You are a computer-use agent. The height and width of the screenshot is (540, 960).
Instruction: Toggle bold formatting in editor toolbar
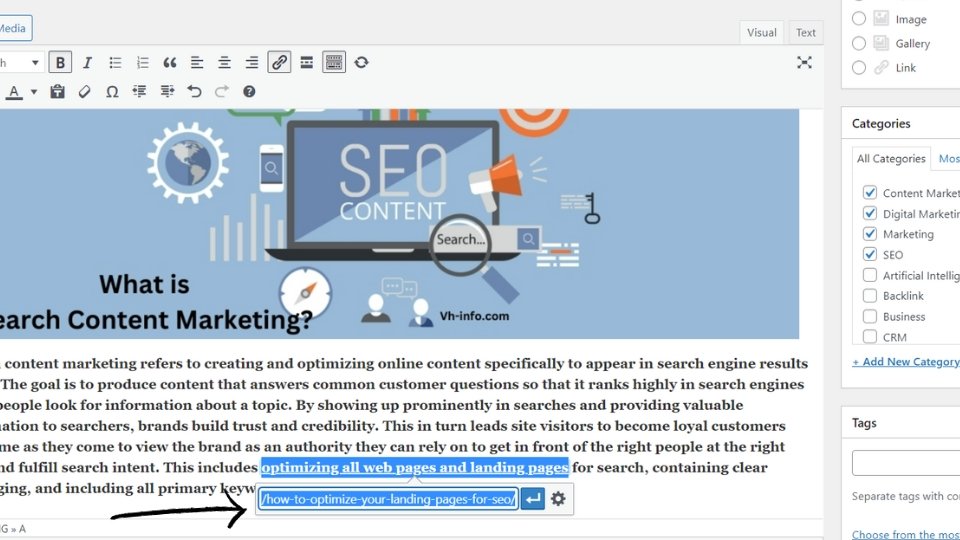tap(60, 62)
